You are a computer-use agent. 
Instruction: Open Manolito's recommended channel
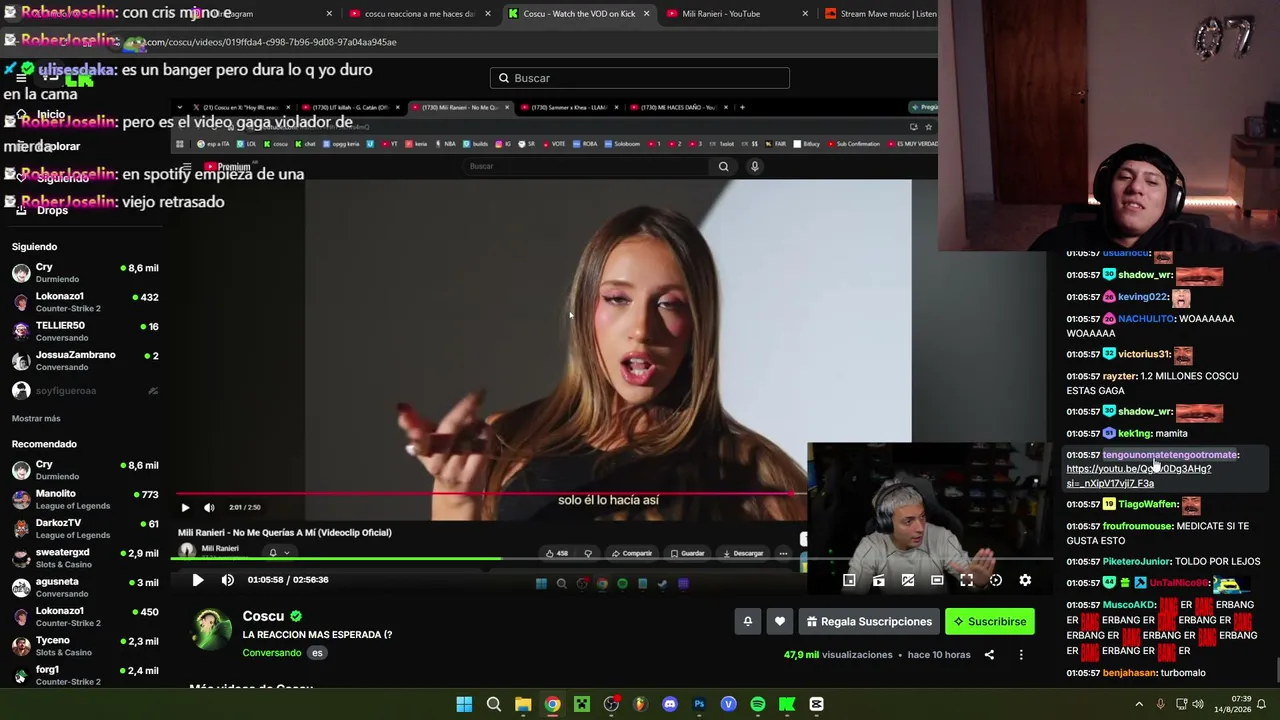[x=84, y=499]
